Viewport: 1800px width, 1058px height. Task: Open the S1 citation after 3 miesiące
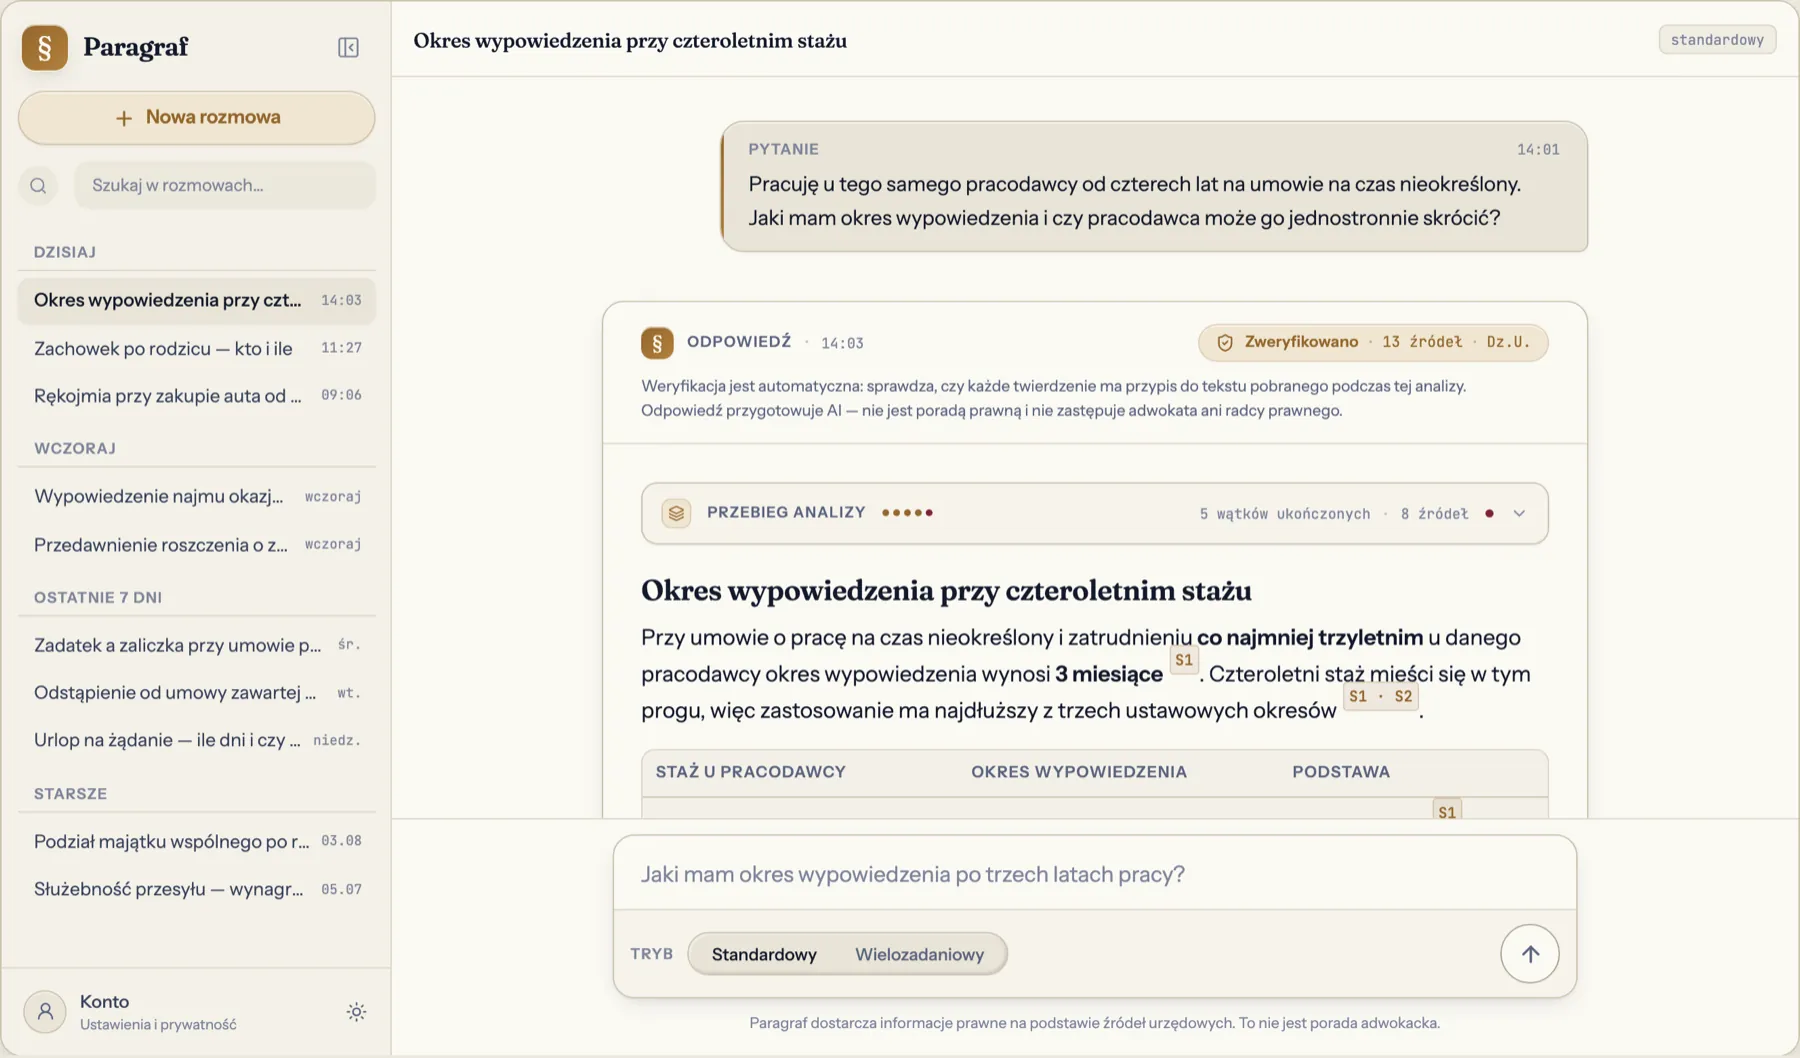click(x=1184, y=660)
